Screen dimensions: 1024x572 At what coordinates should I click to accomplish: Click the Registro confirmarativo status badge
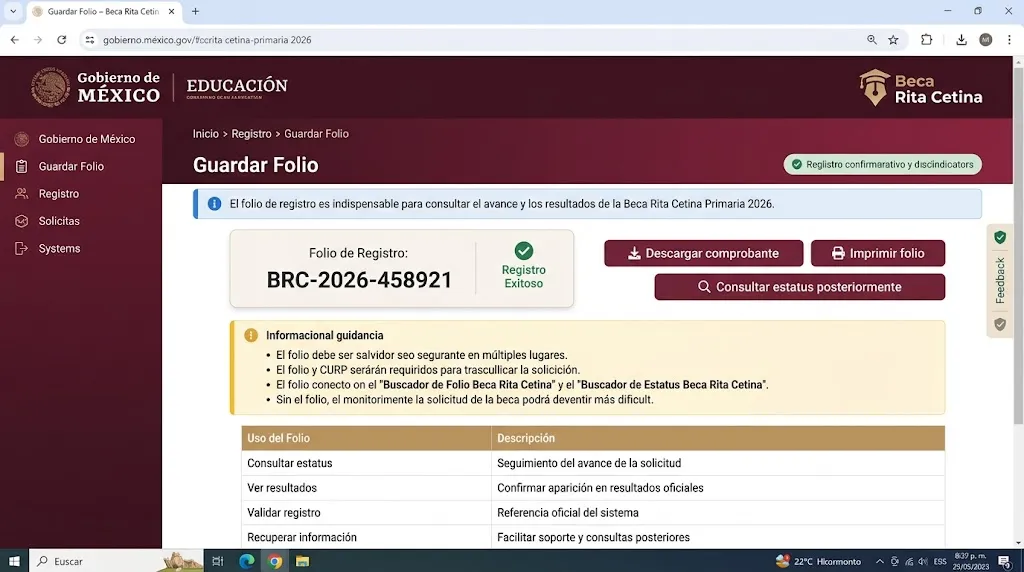(x=882, y=165)
